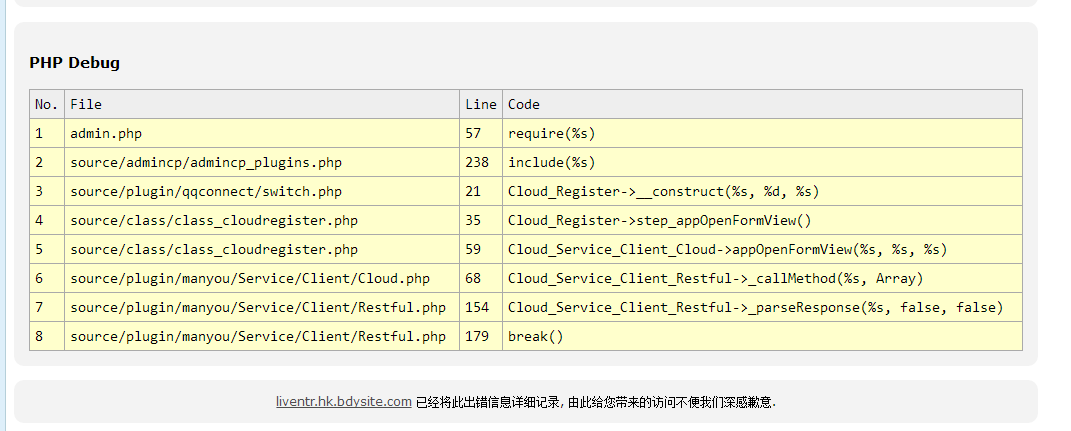Select the Client/Cloud.php file cell
This screenshot has width=1071, height=431.
tap(262, 278)
